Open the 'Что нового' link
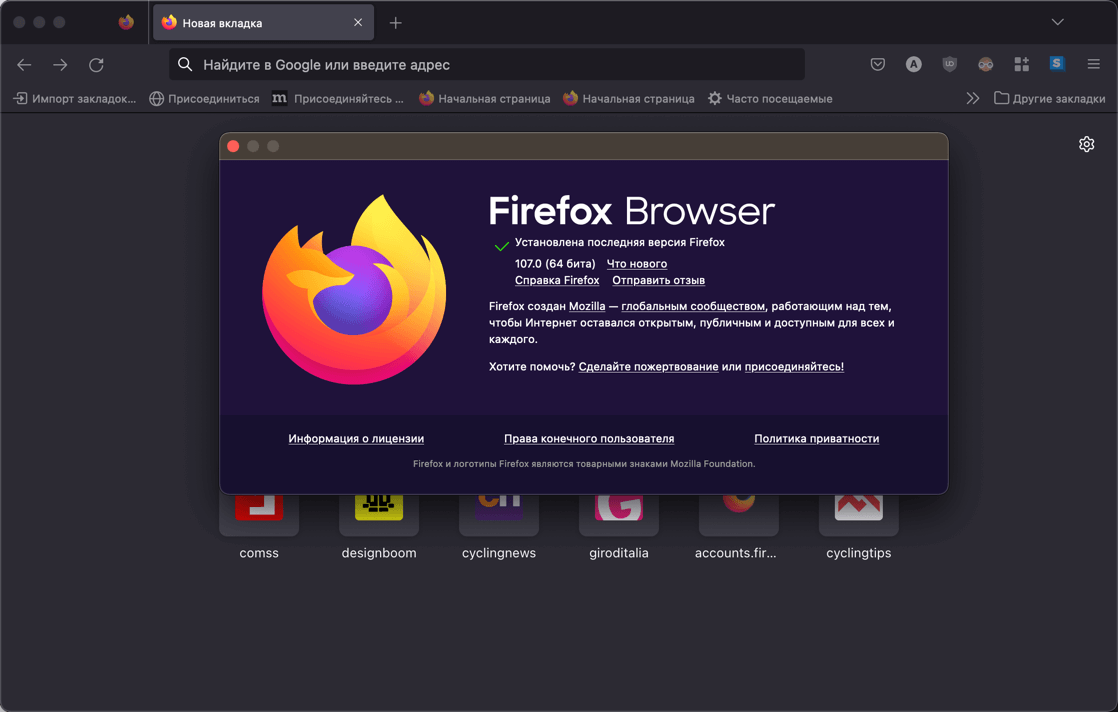 click(x=637, y=264)
